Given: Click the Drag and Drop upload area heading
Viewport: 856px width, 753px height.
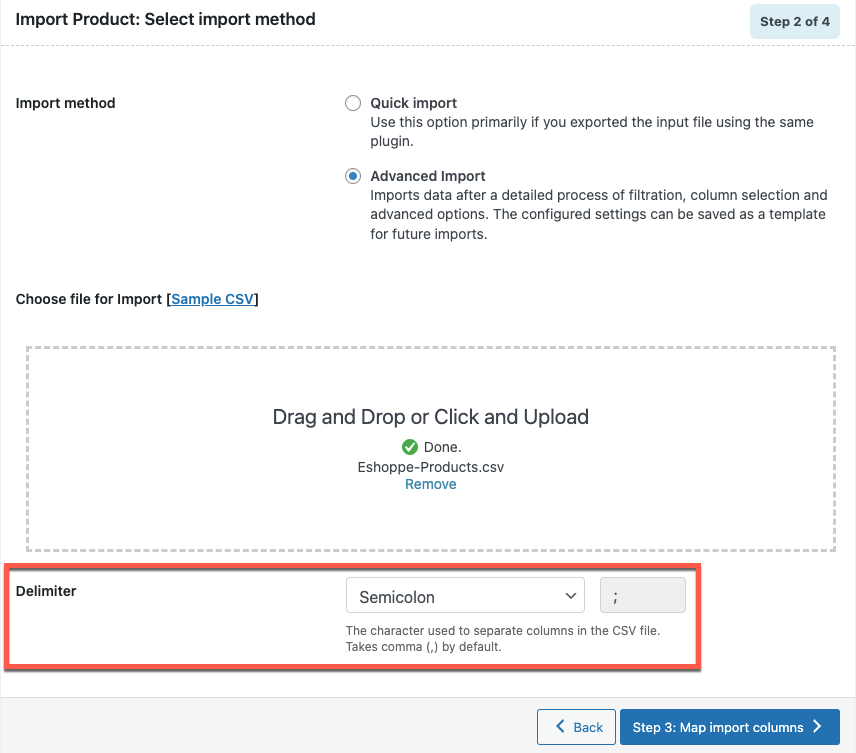Looking at the screenshot, I should tap(430, 417).
